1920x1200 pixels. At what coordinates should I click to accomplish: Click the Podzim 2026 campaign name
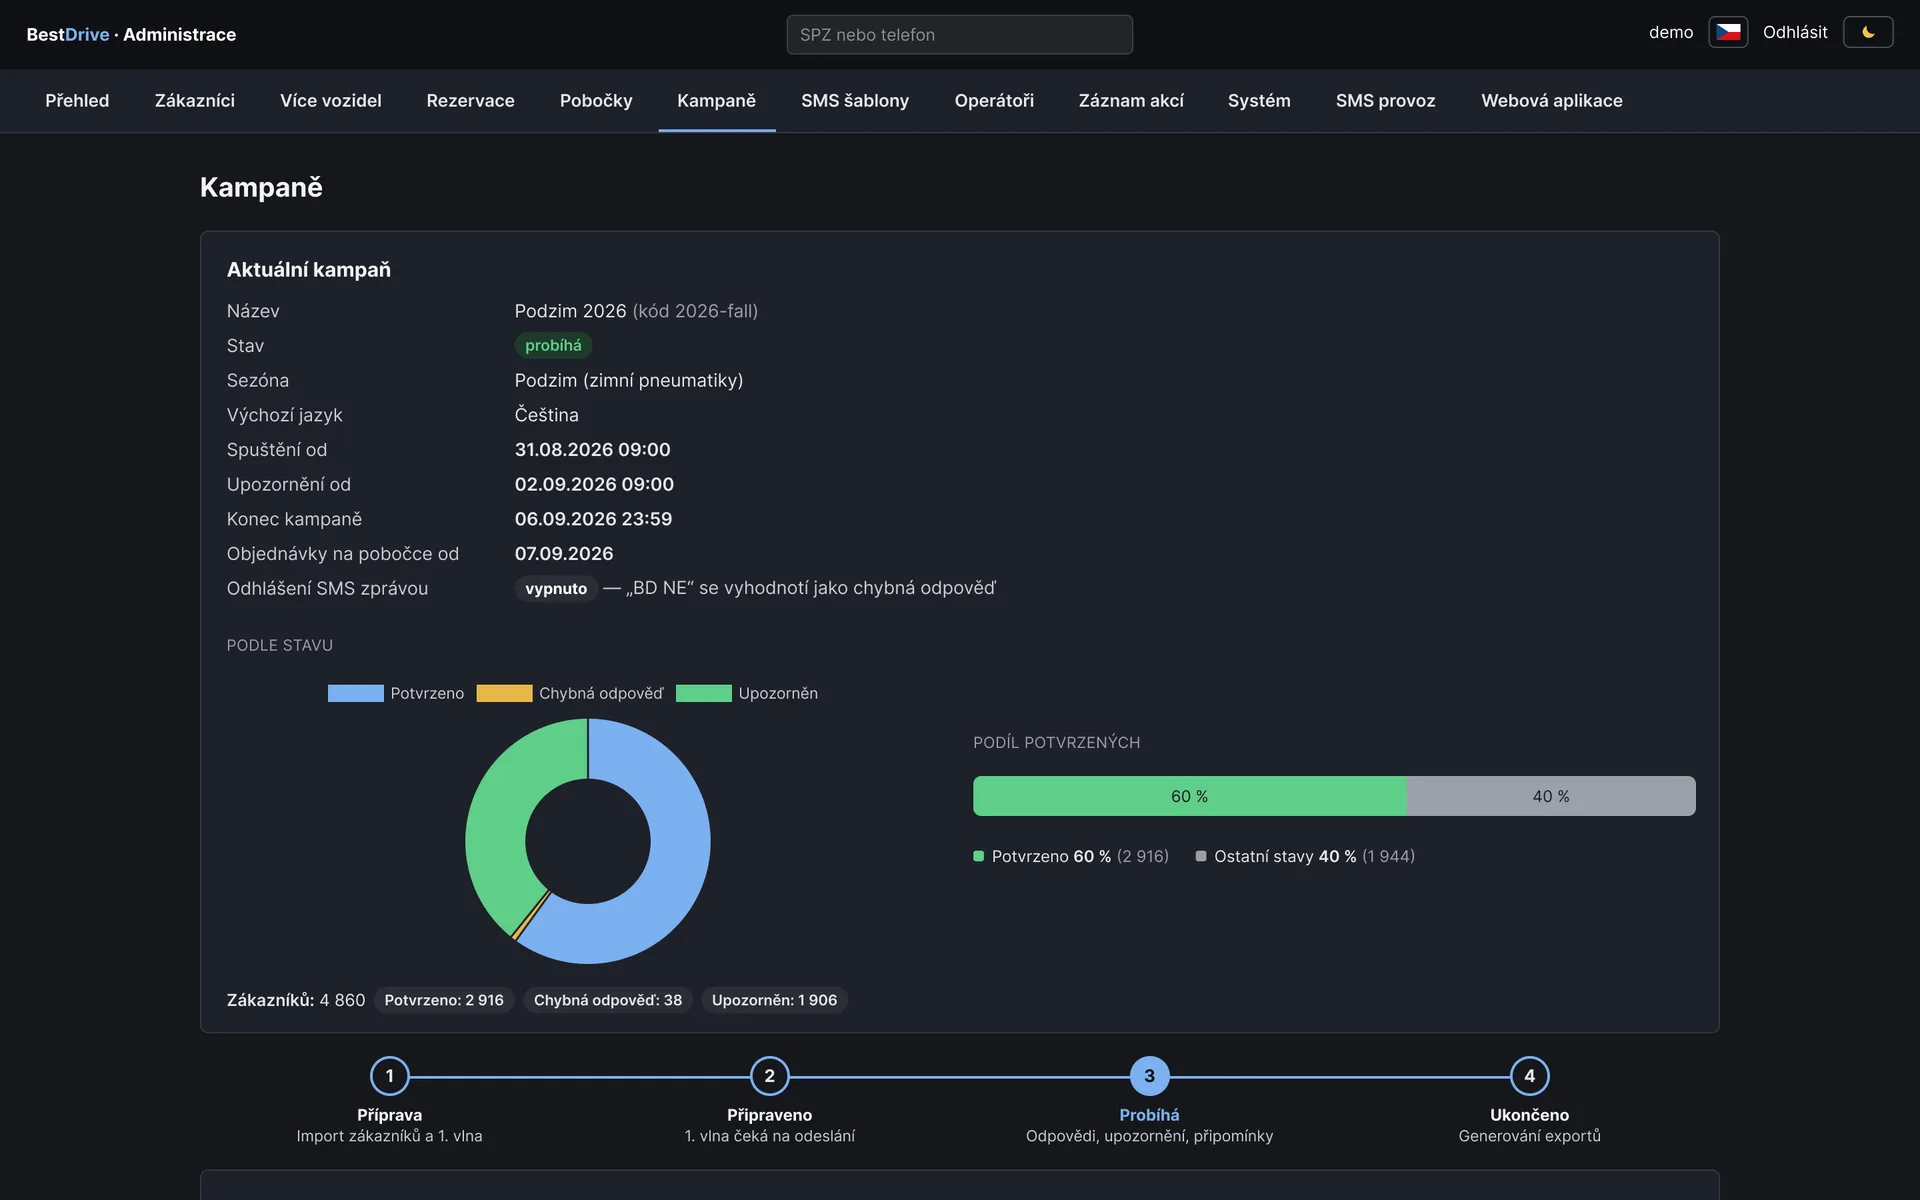point(570,311)
